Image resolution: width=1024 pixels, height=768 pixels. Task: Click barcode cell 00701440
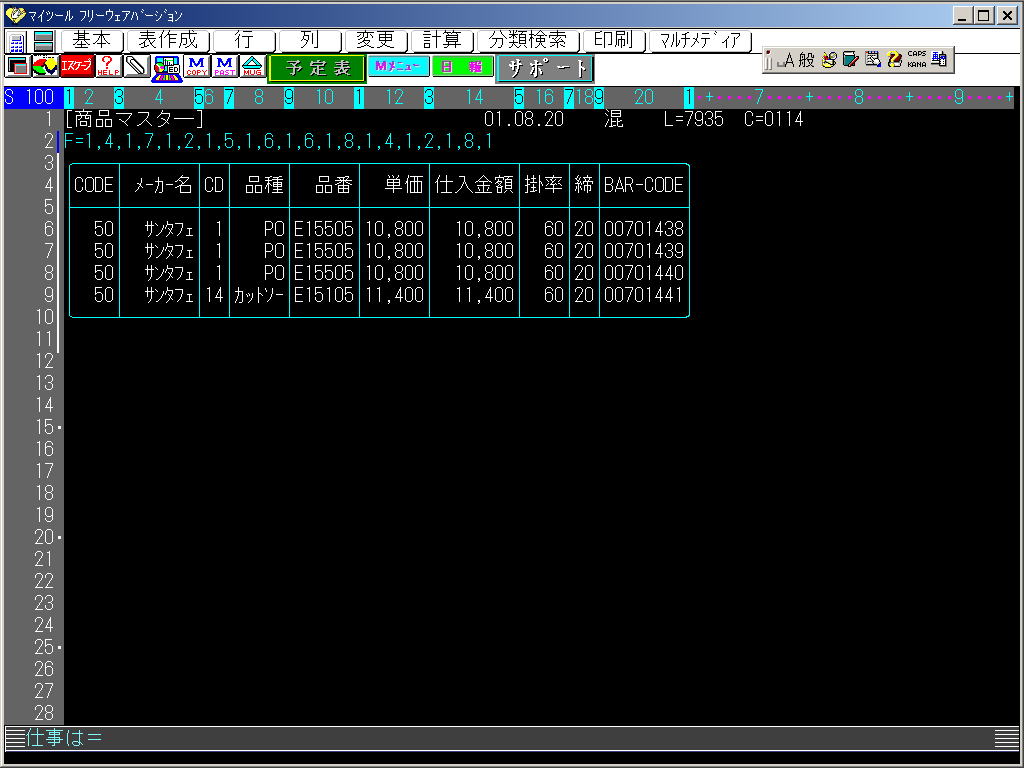644,273
